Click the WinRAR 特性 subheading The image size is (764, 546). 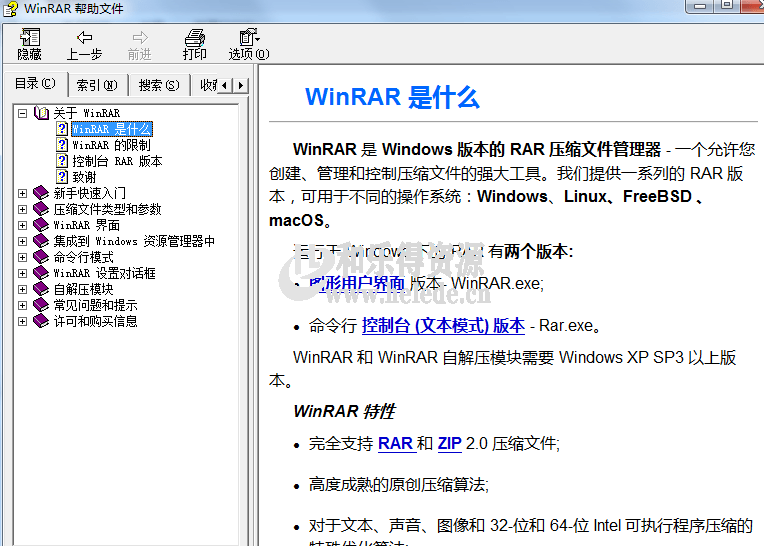tap(344, 411)
